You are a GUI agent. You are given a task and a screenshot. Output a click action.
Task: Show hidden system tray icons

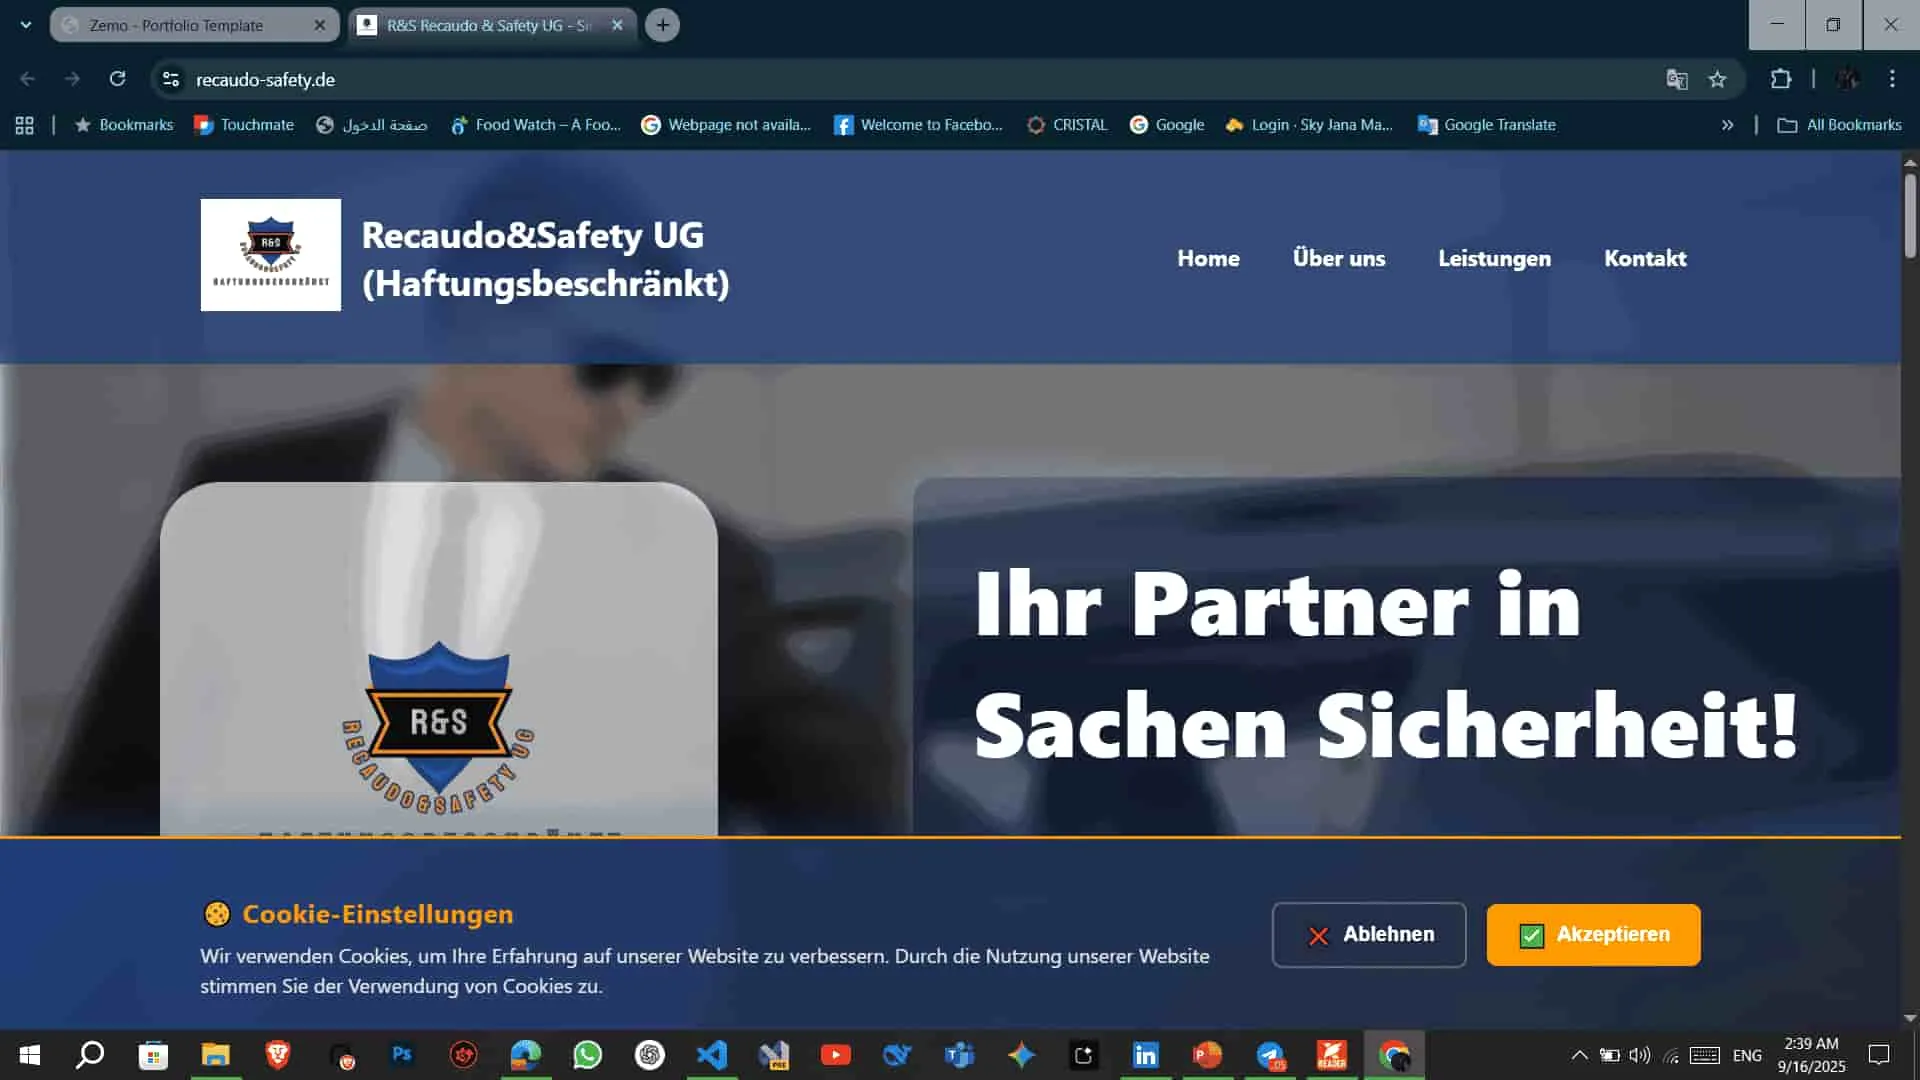[1579, 1055]
